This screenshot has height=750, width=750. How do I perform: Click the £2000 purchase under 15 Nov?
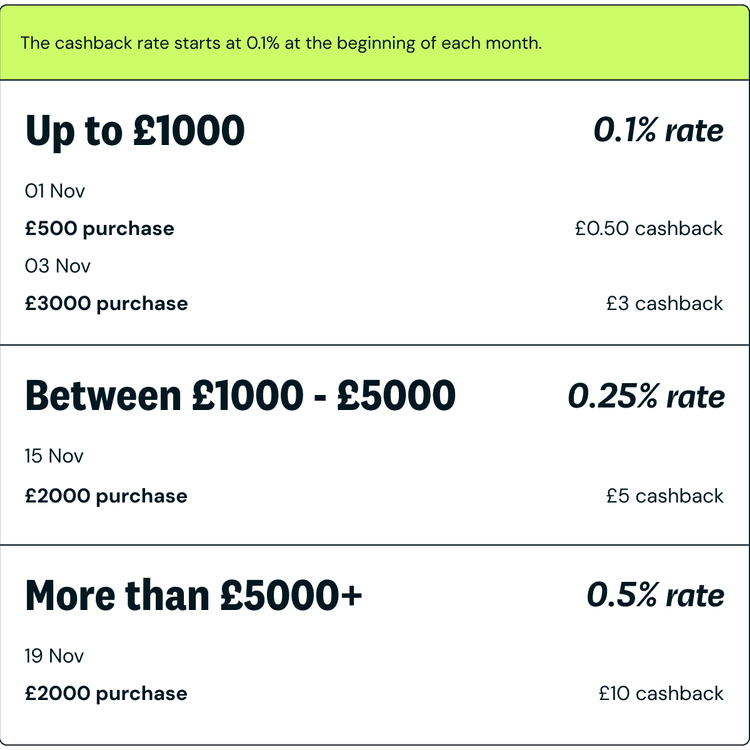tap(106, 496)
